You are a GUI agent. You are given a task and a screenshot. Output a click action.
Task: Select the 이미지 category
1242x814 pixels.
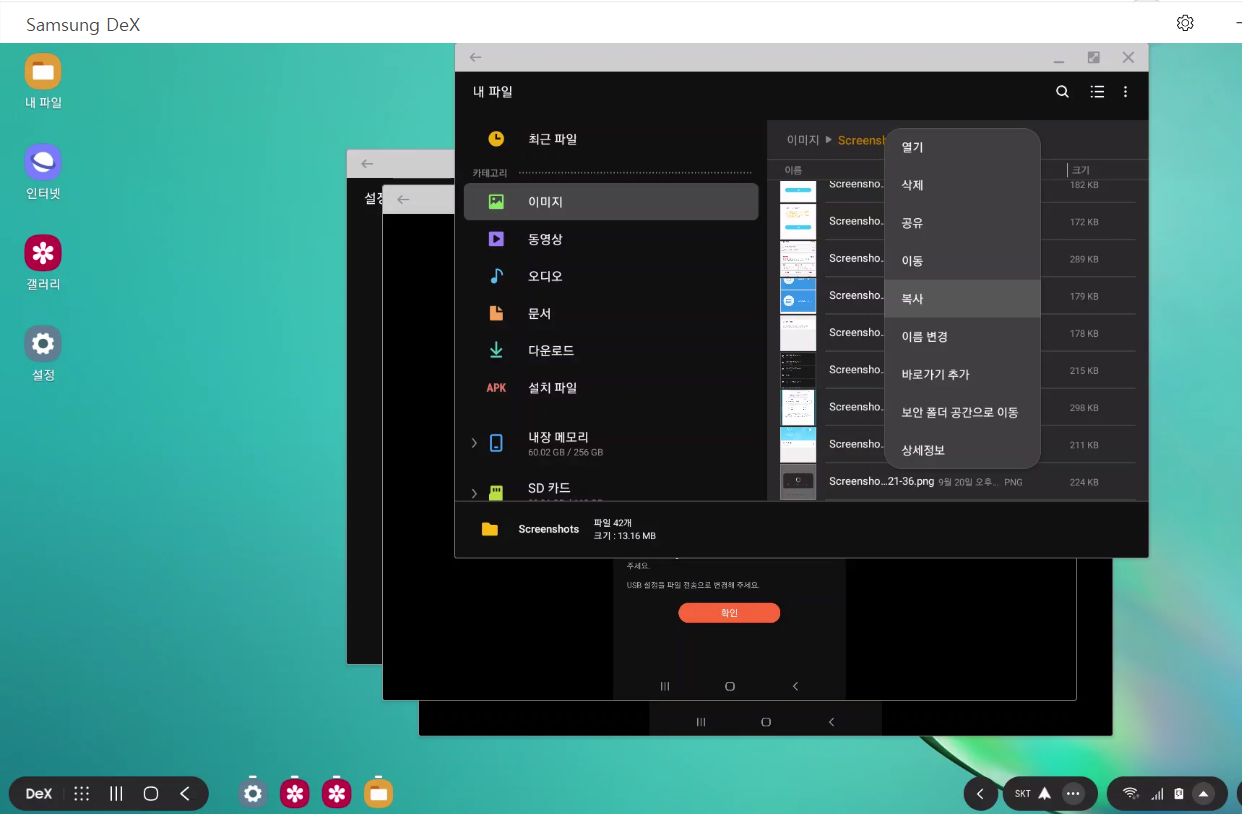(x=611, y=202)
